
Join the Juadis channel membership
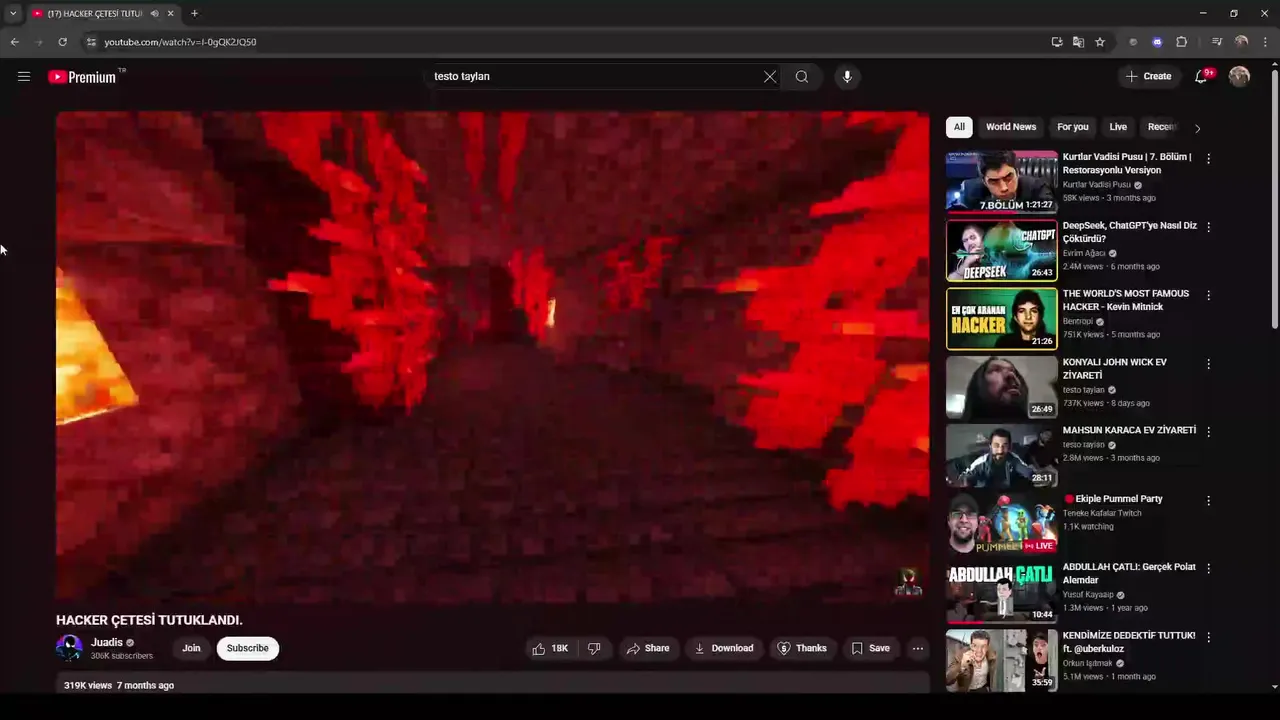(191, 648)
